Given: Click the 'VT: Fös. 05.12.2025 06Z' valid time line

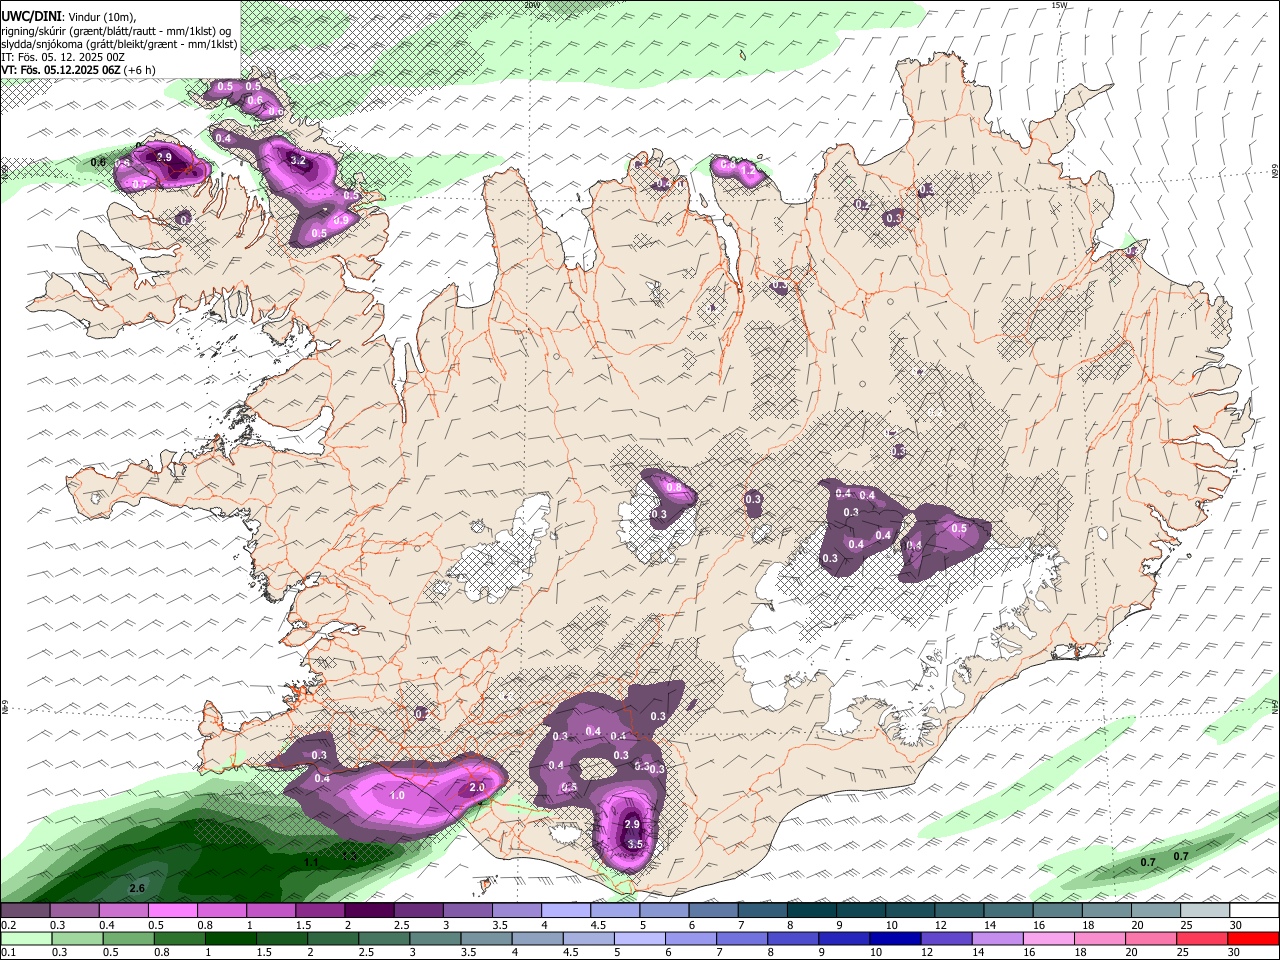Looking at the screenshot, I should coord(78,70).
